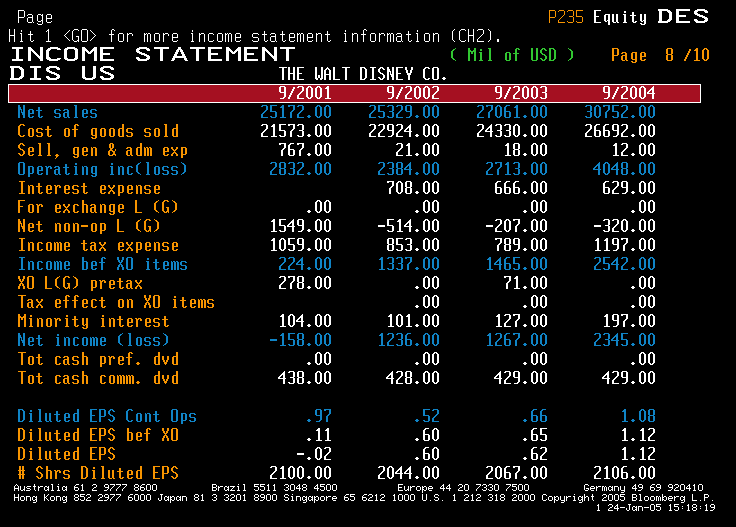Click the 30752.00 net sales value

point(619,112)
